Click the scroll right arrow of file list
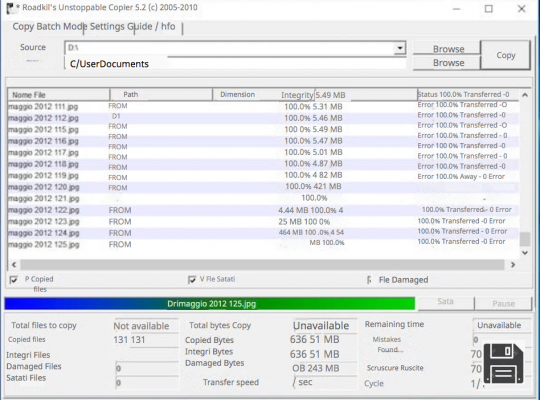The height and width of the screenshot is (400, 540). point(512,265)
